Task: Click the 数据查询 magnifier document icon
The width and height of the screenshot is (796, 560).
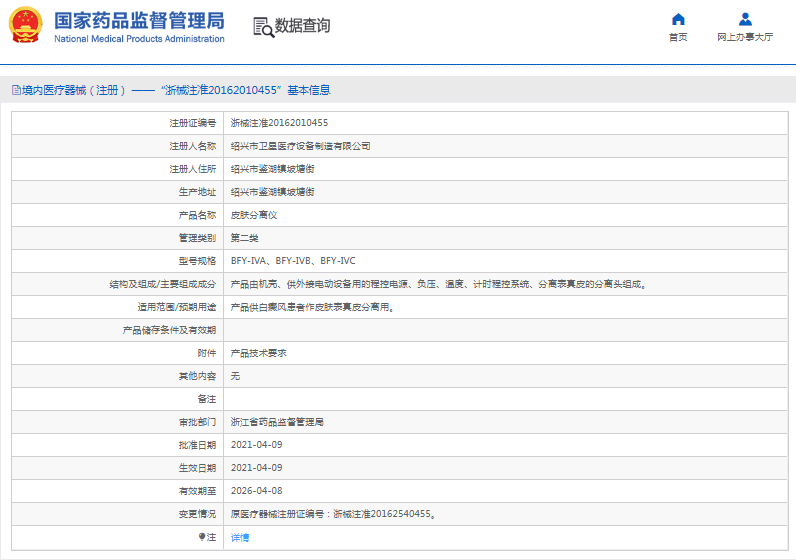Action: point(263,27)
